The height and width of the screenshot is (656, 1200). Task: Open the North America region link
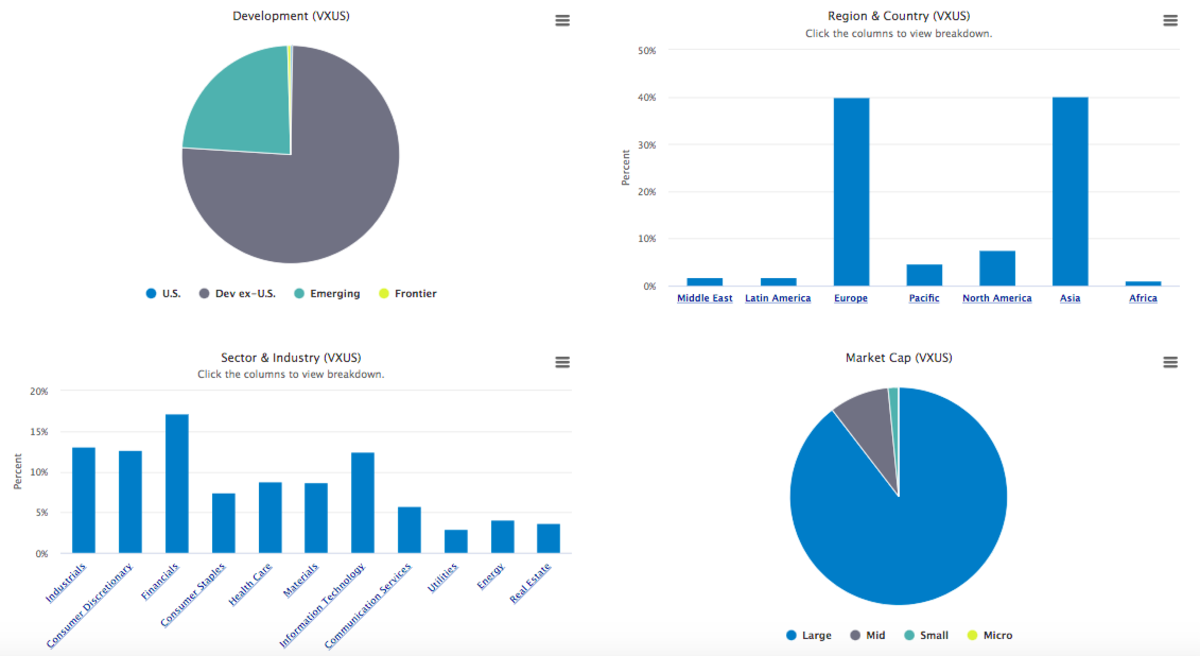(x=997, y=298)
